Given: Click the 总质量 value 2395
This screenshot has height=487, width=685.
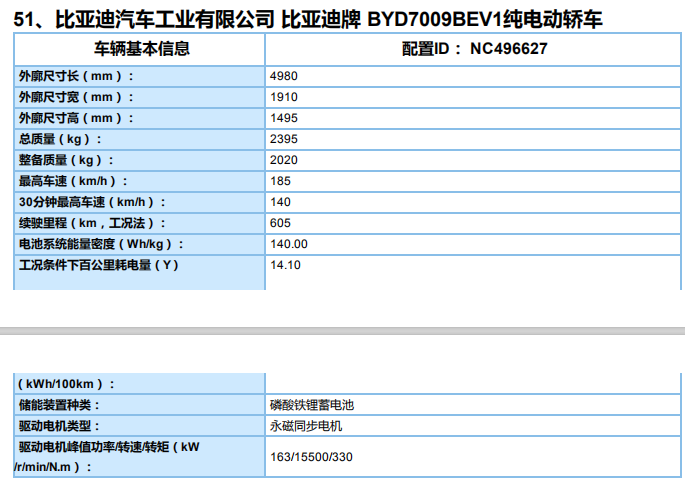Looking at the screenshot, I should tap(284, 139).
